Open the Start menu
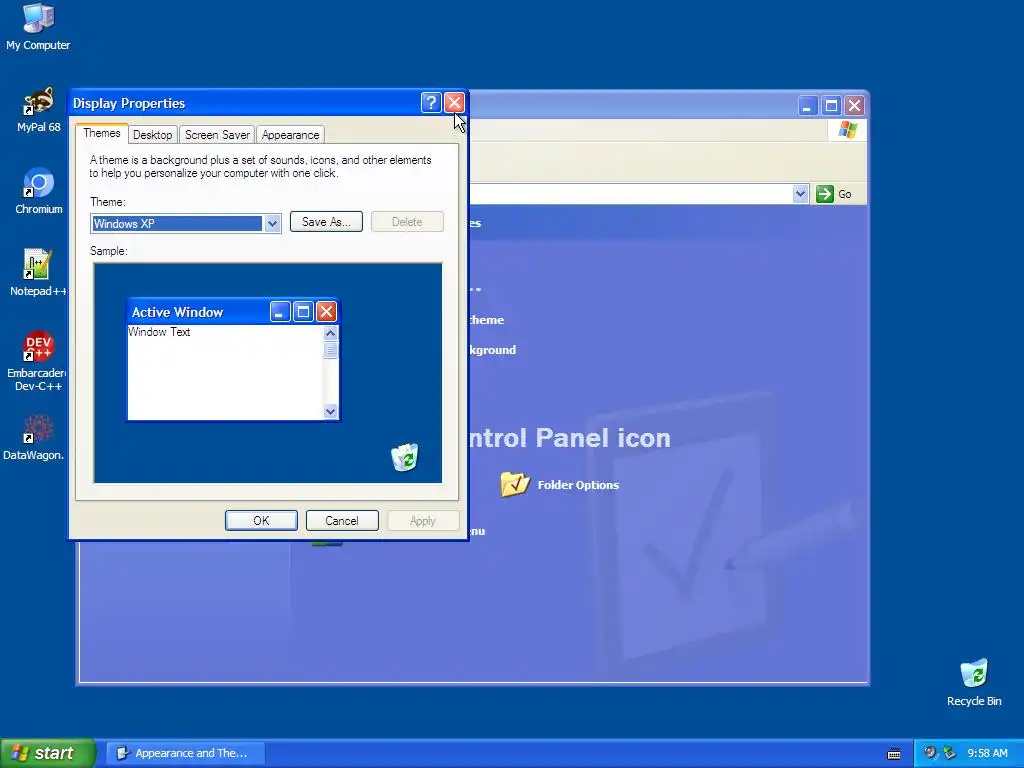The width and height of the screenshot is (1024, 768). coord(48,753)
